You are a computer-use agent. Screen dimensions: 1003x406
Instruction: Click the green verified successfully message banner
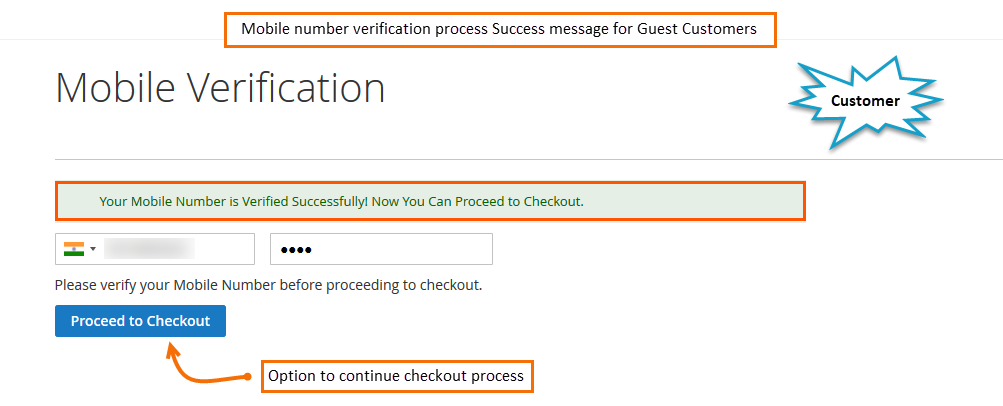(429, 201)
